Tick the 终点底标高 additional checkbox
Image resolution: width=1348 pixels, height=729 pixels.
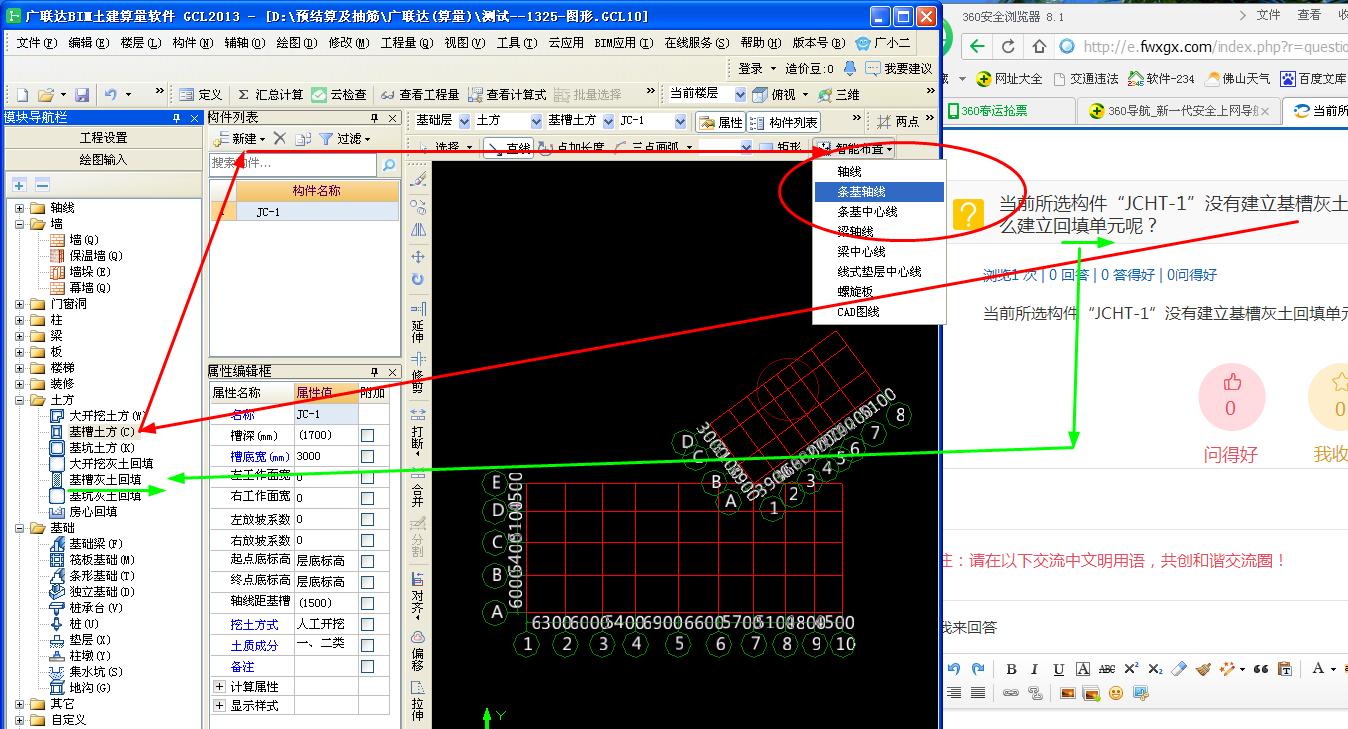coord(368,583)
